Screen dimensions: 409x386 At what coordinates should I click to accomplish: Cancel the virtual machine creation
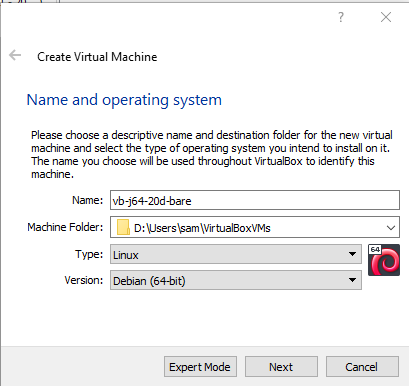click(362, 367)
